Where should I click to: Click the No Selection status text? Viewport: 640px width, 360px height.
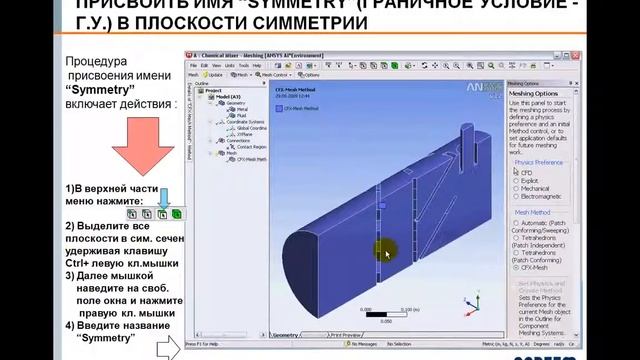[399, 344]
